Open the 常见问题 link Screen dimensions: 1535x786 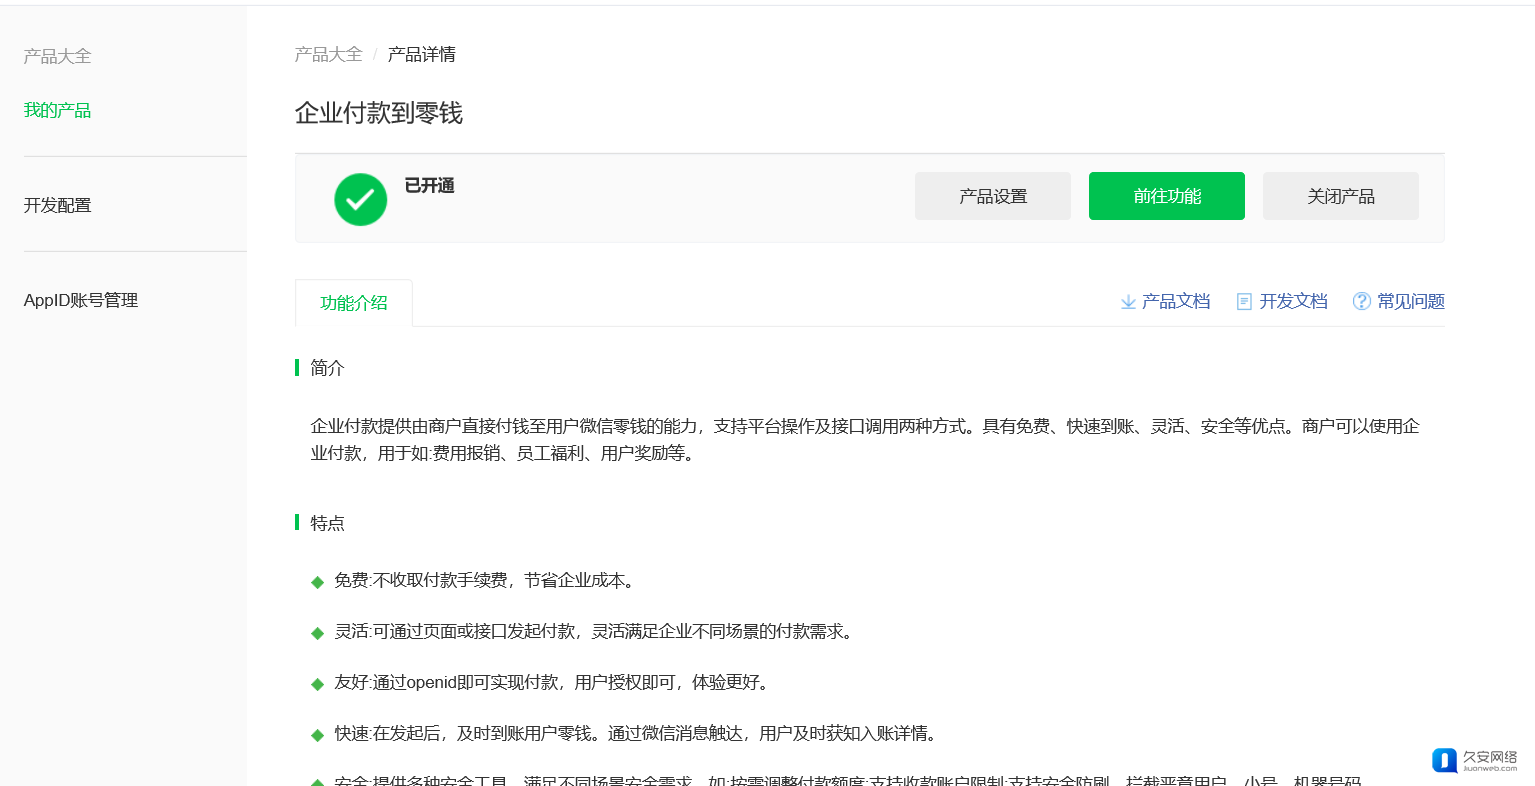pos(1411,301)
